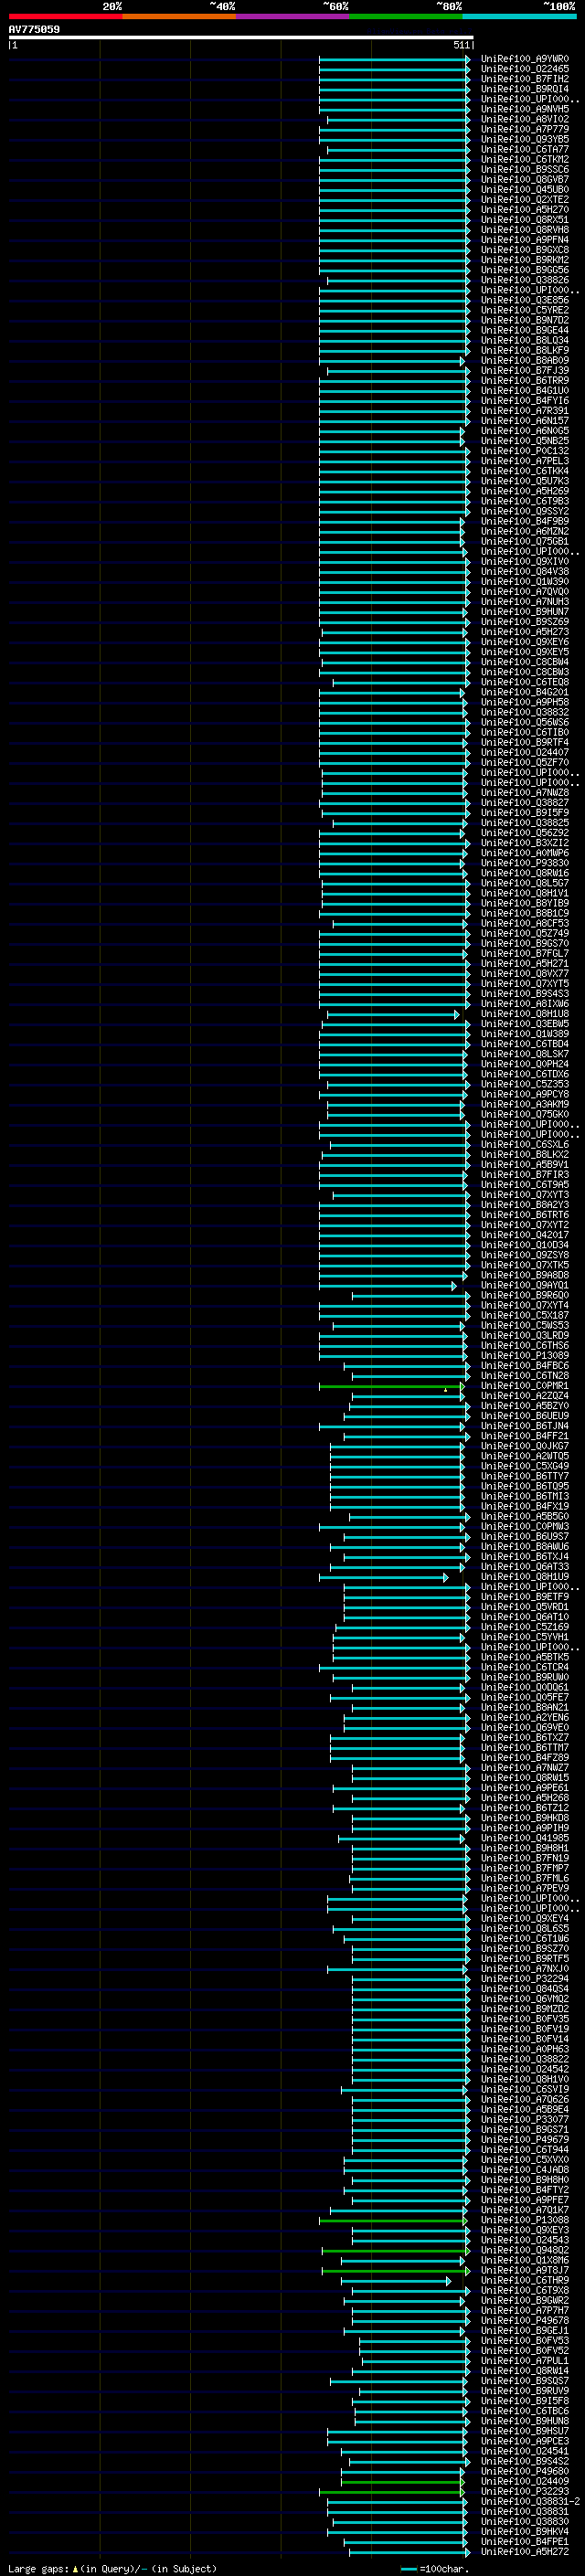Click the UniRef100_Q2XTE2 label
585x2576 pixels.
[x=524, y=199]
